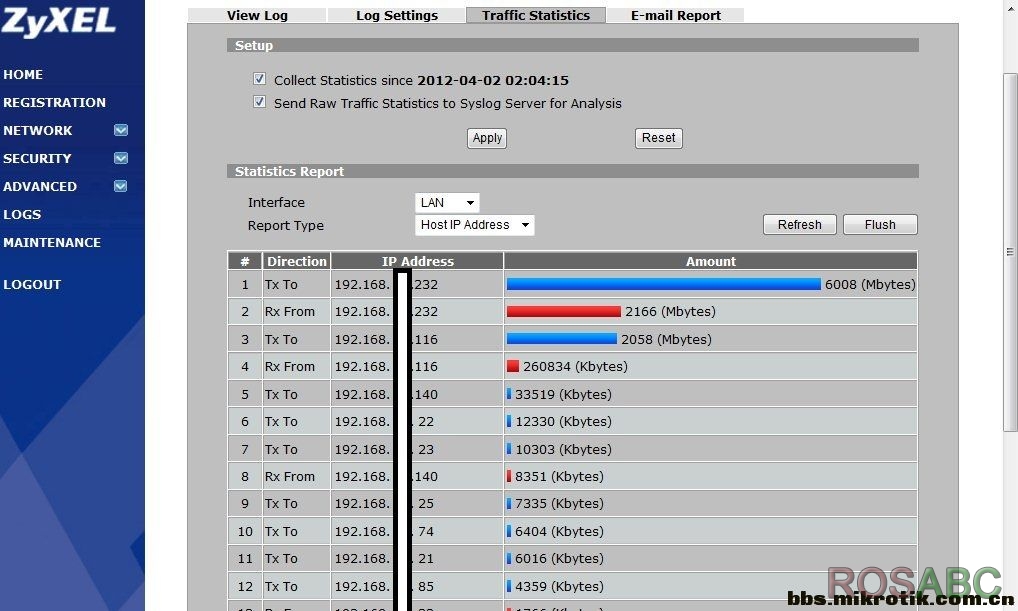Open SECURITY sidebar menu
Image resolution: width=1018 pixels, height=611 pixels.
(37, 158)
